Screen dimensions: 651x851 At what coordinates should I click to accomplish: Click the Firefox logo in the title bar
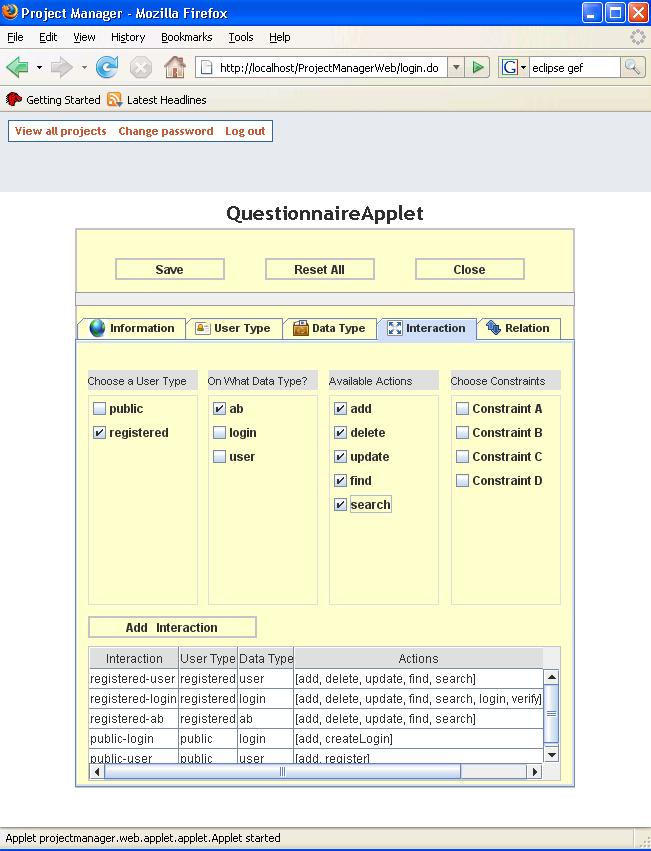[x=10, y=12]
